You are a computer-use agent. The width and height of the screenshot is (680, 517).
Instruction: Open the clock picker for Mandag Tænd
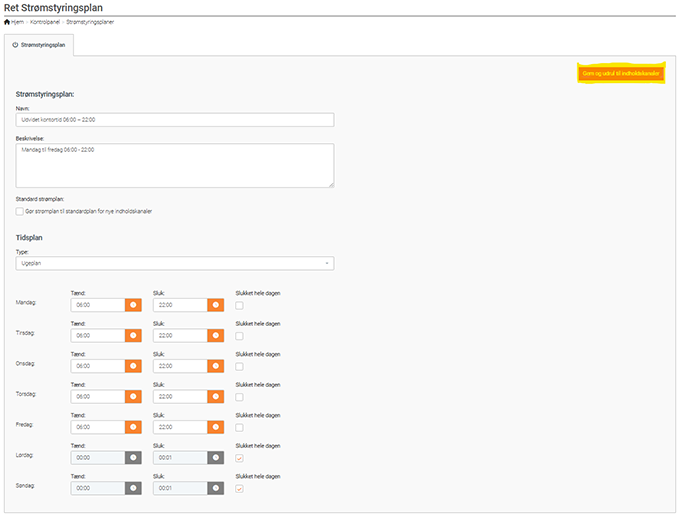(x=133, y=305)
